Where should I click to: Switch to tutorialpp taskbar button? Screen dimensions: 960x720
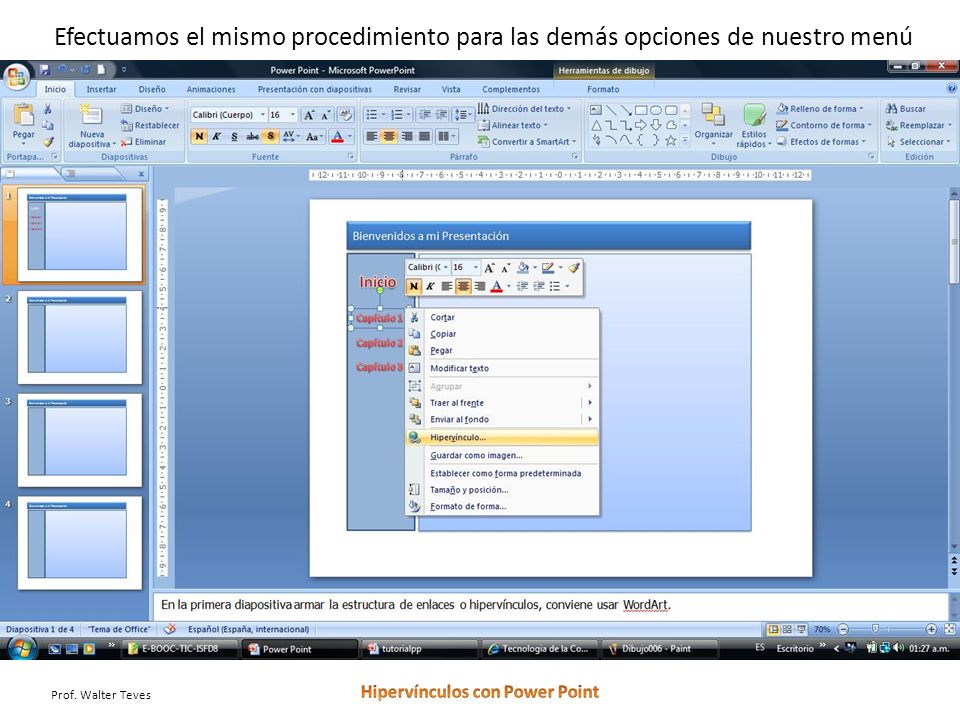(419, 649)
